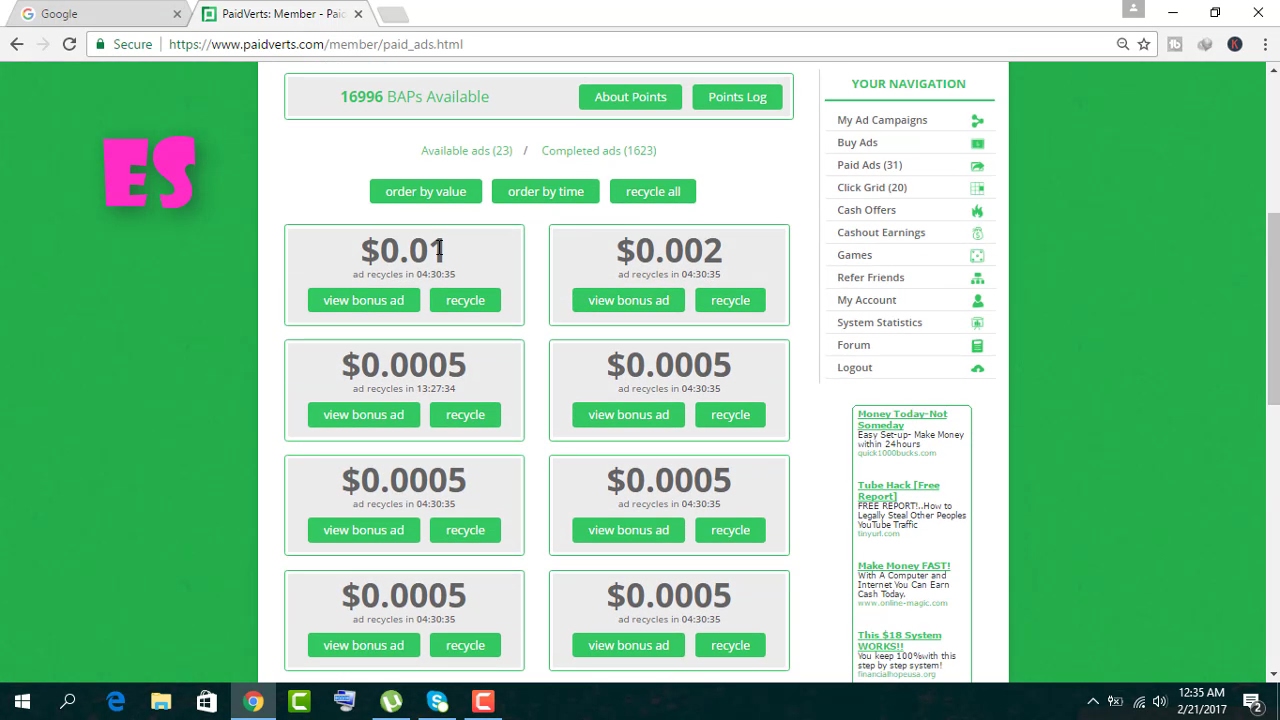Click the About Points button

coord(630,97)
